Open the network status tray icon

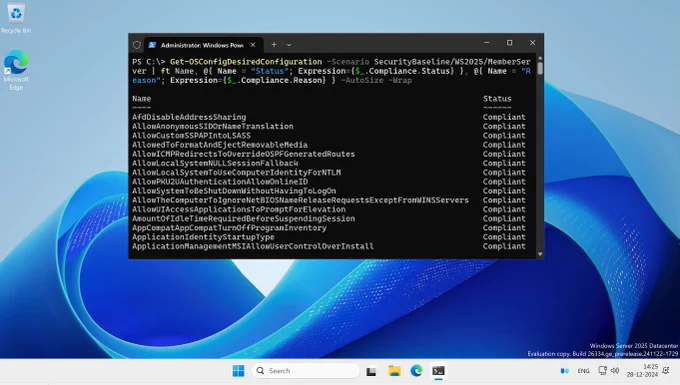(602, 371)
